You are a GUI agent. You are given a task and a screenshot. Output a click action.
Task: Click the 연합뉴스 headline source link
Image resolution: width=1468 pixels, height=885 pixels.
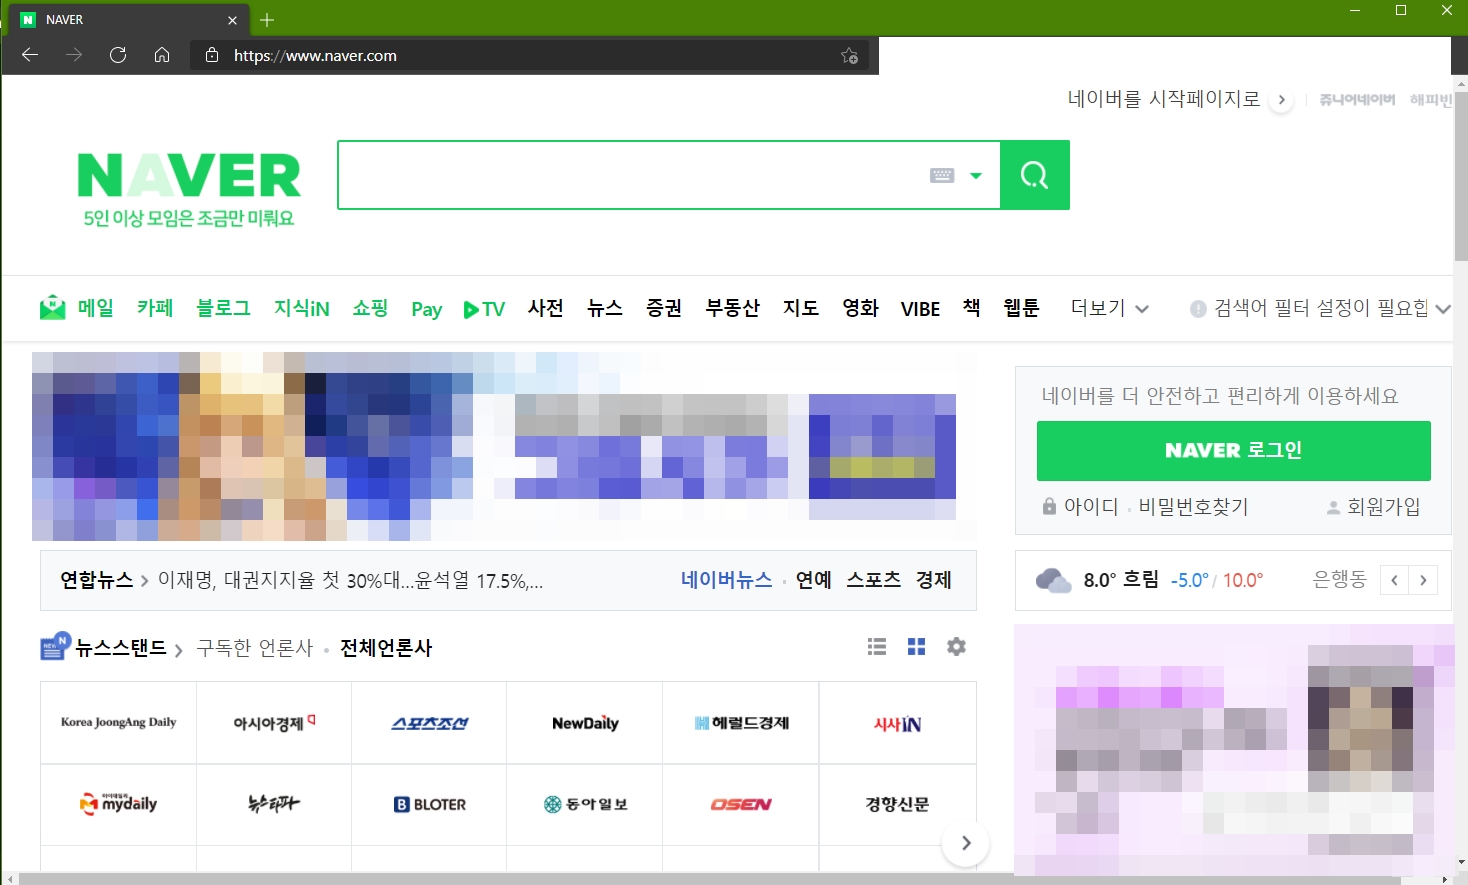point(97,580)
